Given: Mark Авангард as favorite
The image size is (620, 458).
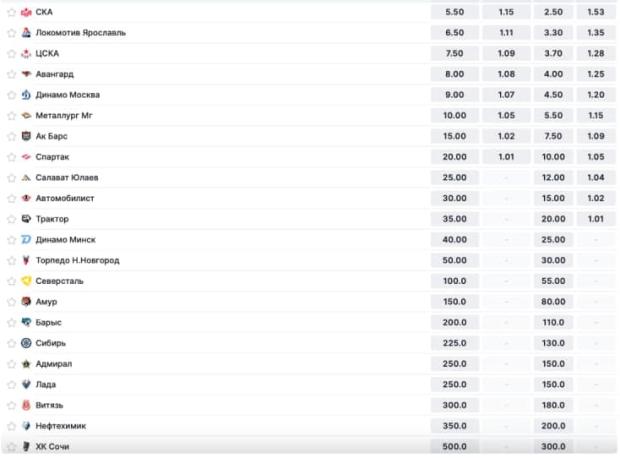Looking at the screenshot, I should (x=11, y=74).
